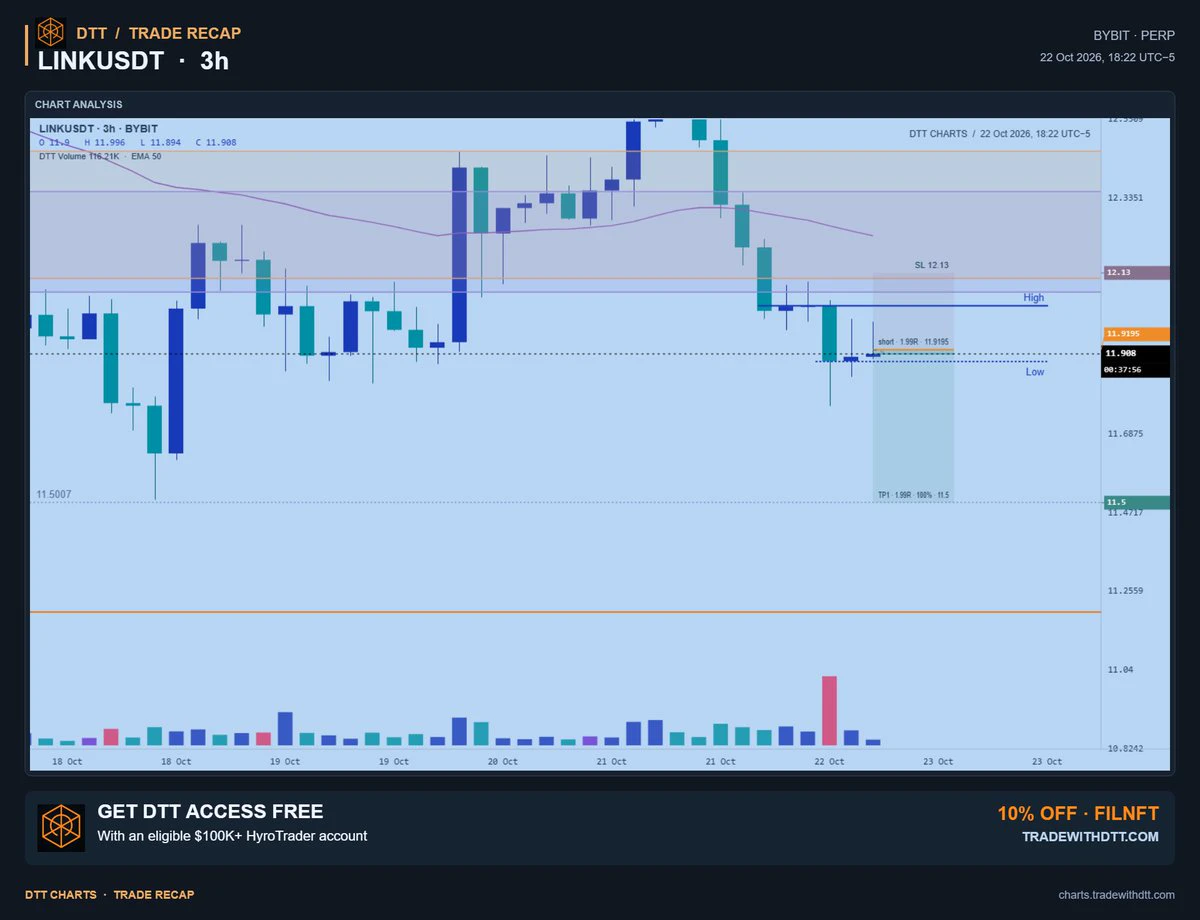Click the 10% OFF · FILNFT promo code

(1078, 814)
